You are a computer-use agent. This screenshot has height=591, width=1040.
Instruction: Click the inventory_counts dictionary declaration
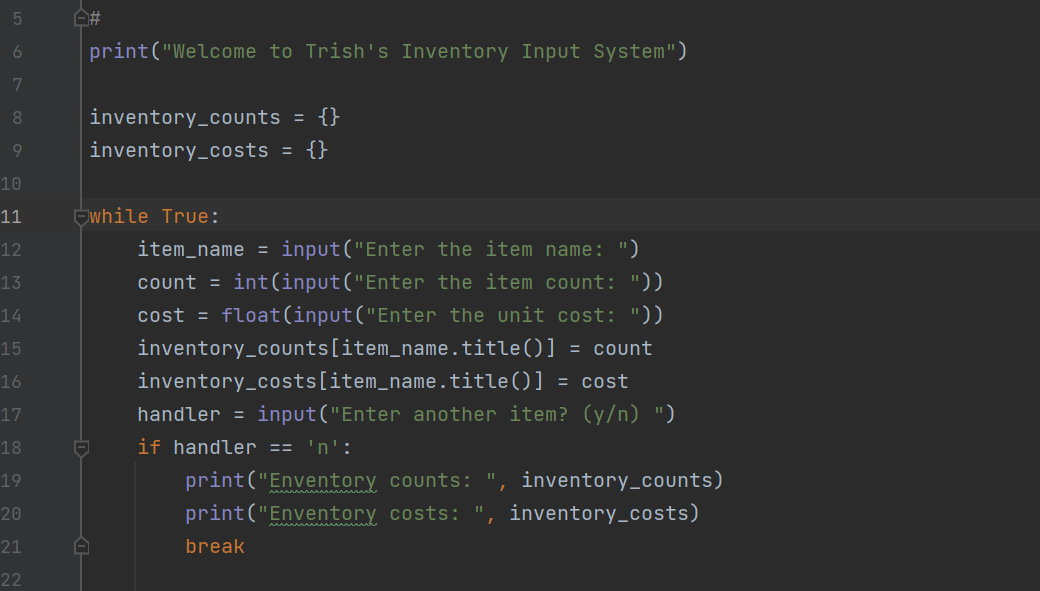[x=184, y=117]
